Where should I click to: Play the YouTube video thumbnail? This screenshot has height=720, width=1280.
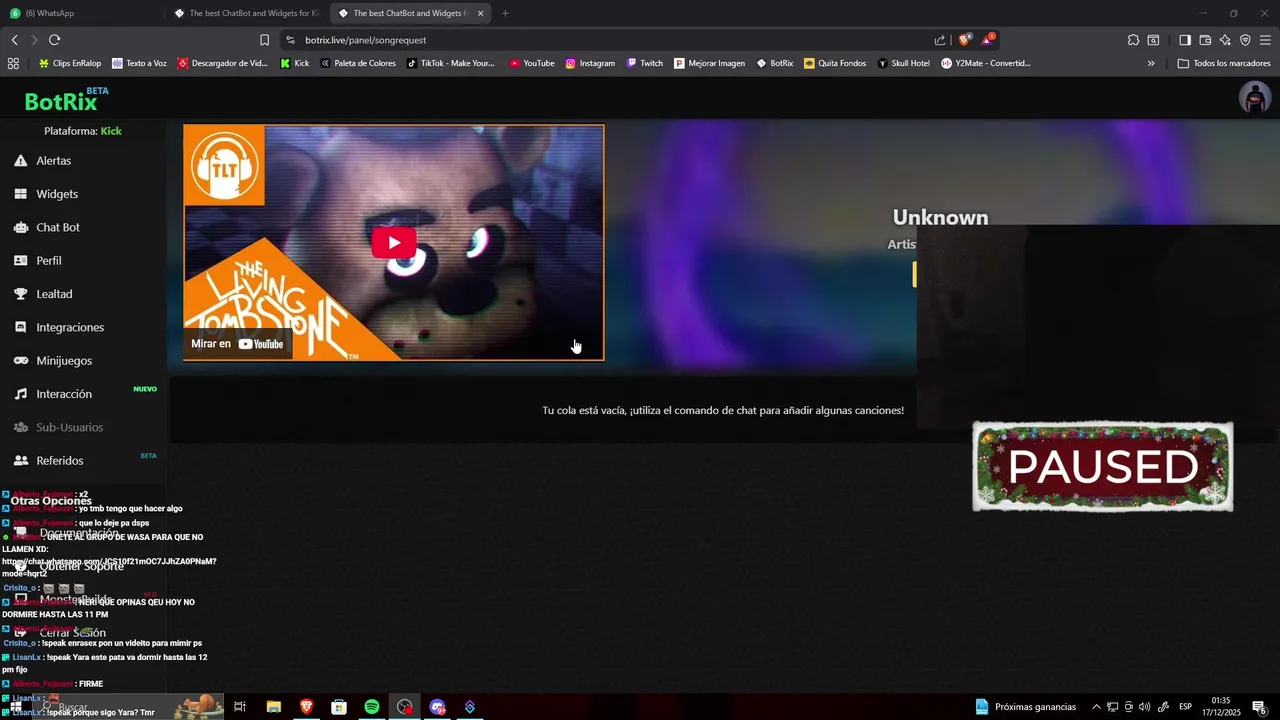click(394, 243)
